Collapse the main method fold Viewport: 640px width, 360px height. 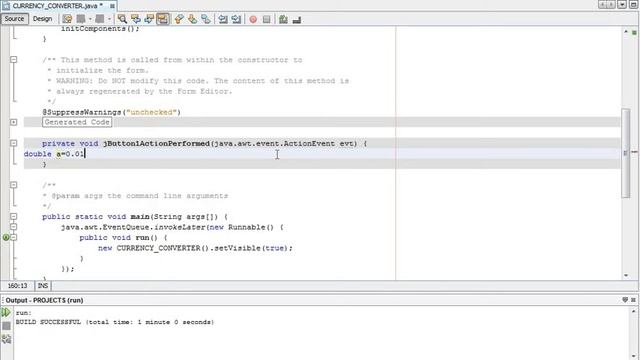(13, 216)
